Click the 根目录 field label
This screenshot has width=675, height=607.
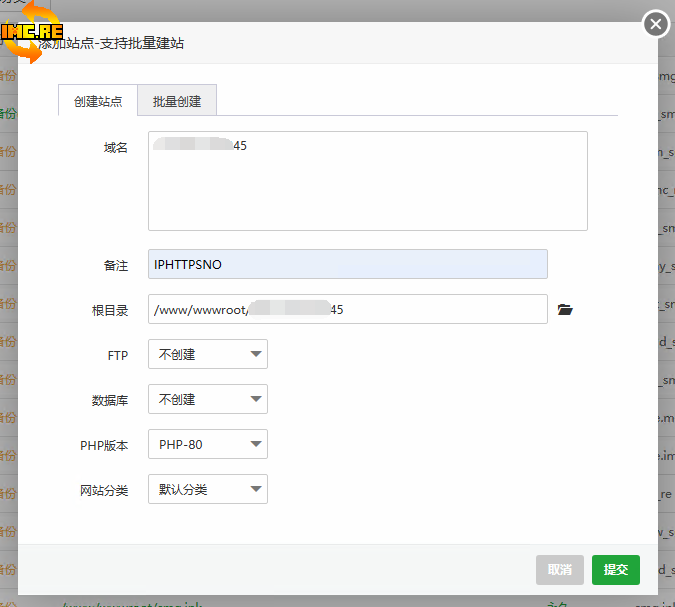coord(110,310)
